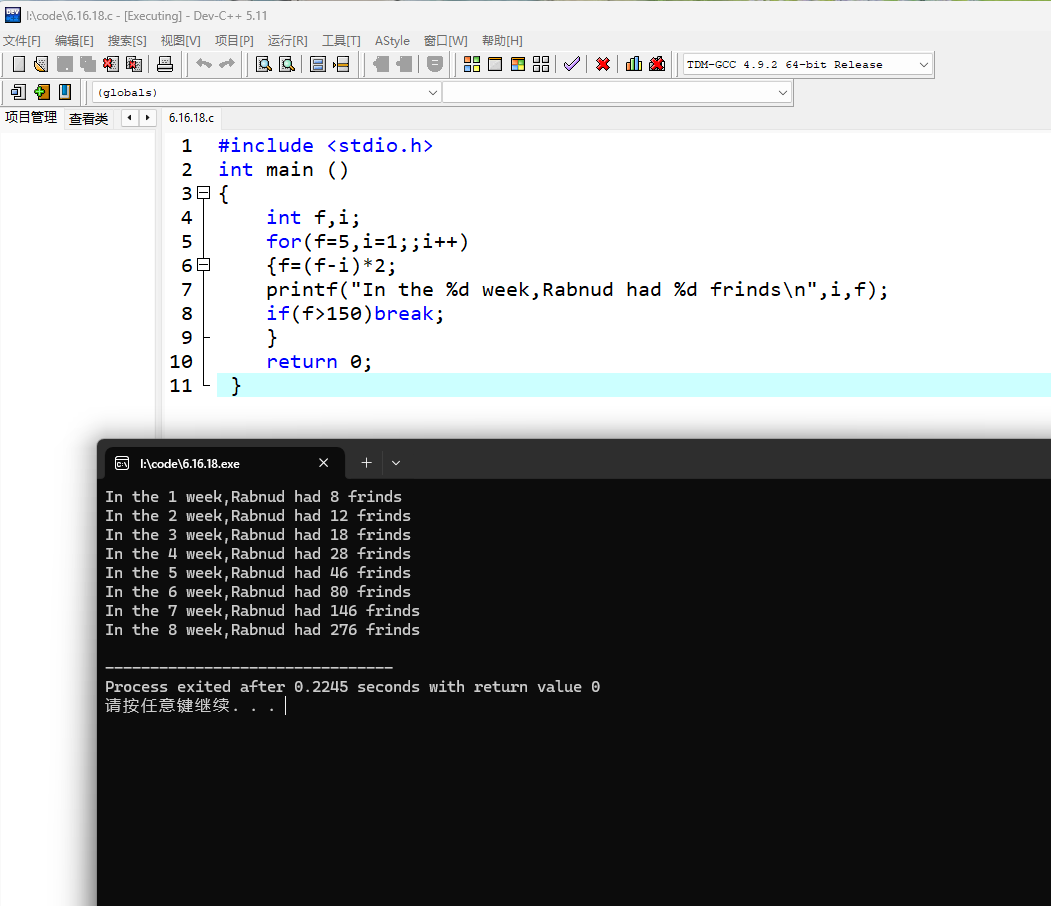Click the 'return 0;' line
Viewport: 1051px width, 906px height.
[x=319, y=362]
